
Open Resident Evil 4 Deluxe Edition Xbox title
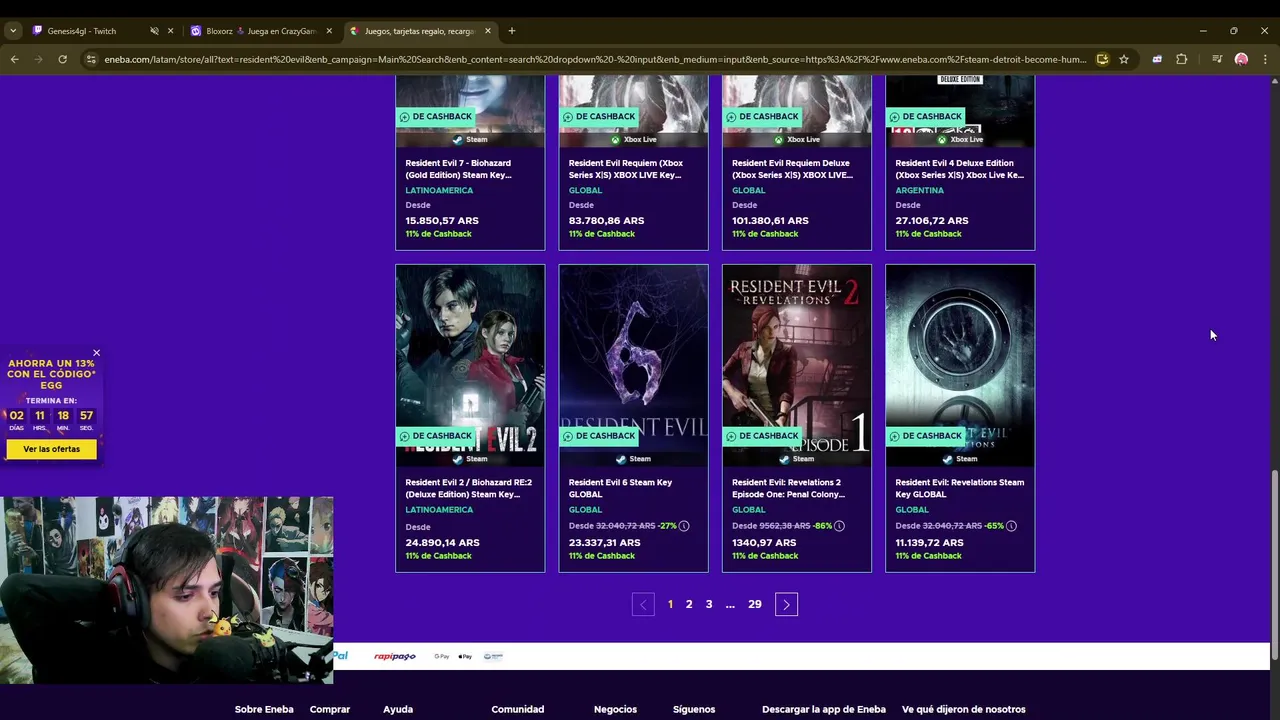coord(959,169)
